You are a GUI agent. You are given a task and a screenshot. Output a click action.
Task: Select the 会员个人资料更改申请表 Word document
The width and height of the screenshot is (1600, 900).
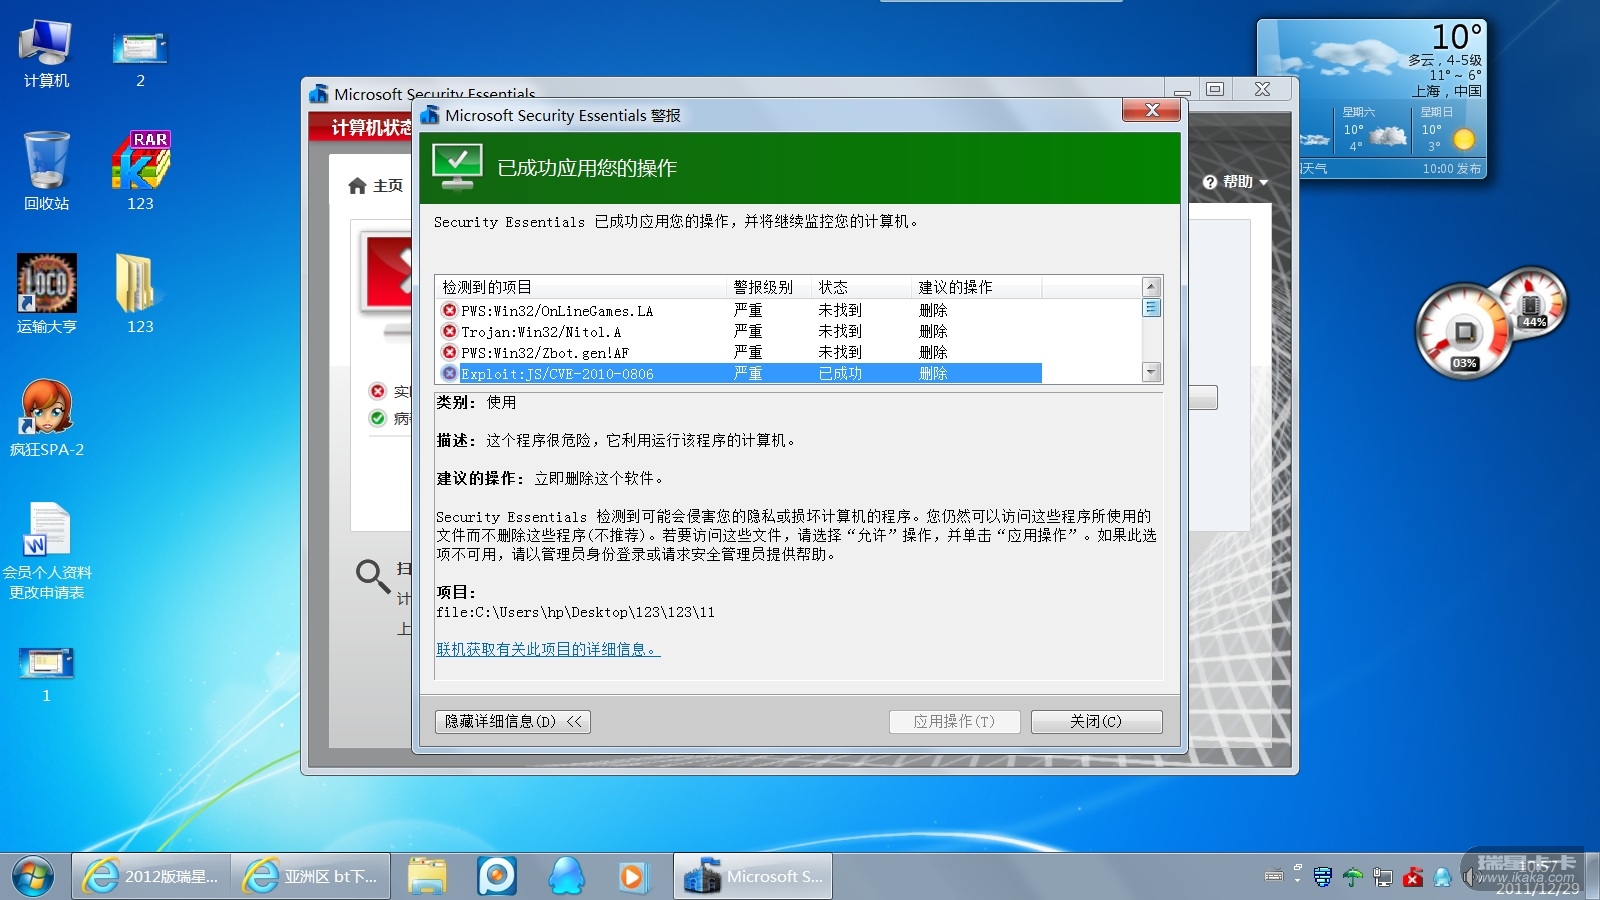(46, 550)
